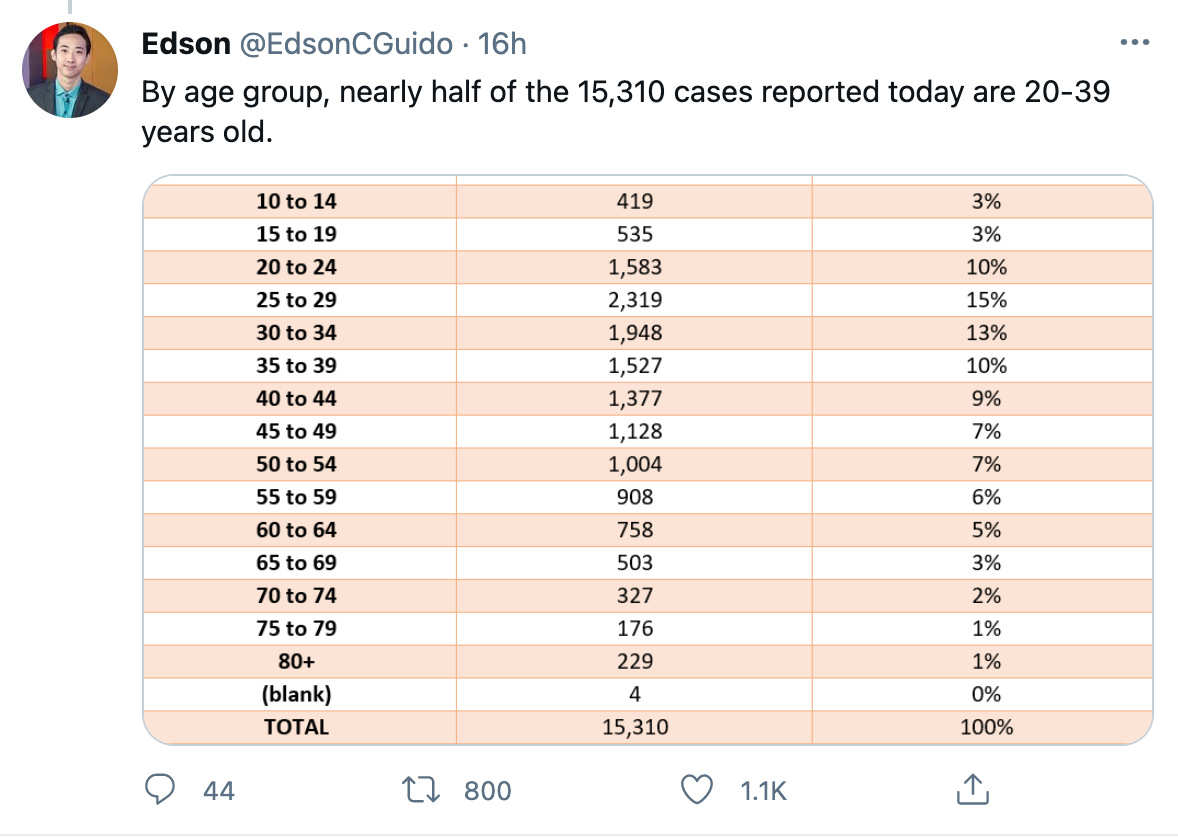Click the display name Edson
Viewport: 1178px width, 838px height.
(x=186, y=44)
